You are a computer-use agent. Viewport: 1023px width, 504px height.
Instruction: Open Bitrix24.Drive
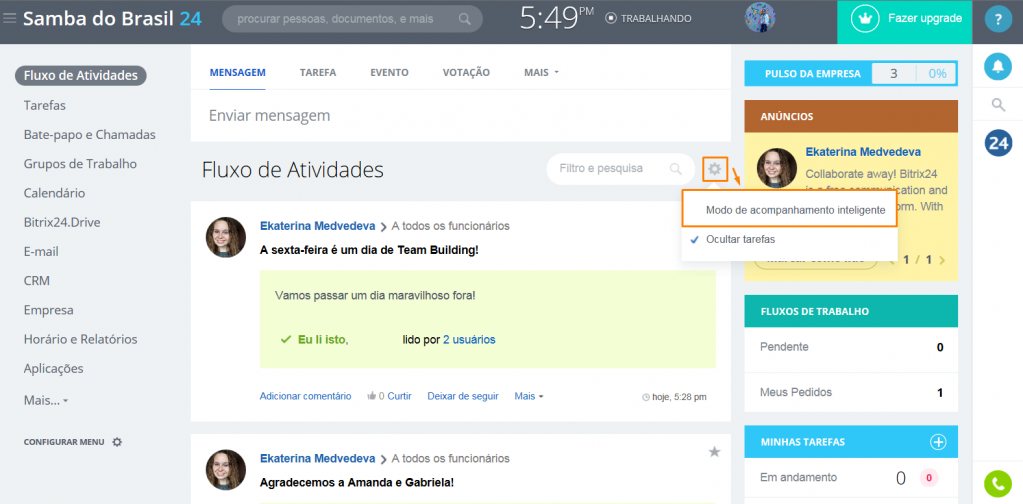coord(62,222)
